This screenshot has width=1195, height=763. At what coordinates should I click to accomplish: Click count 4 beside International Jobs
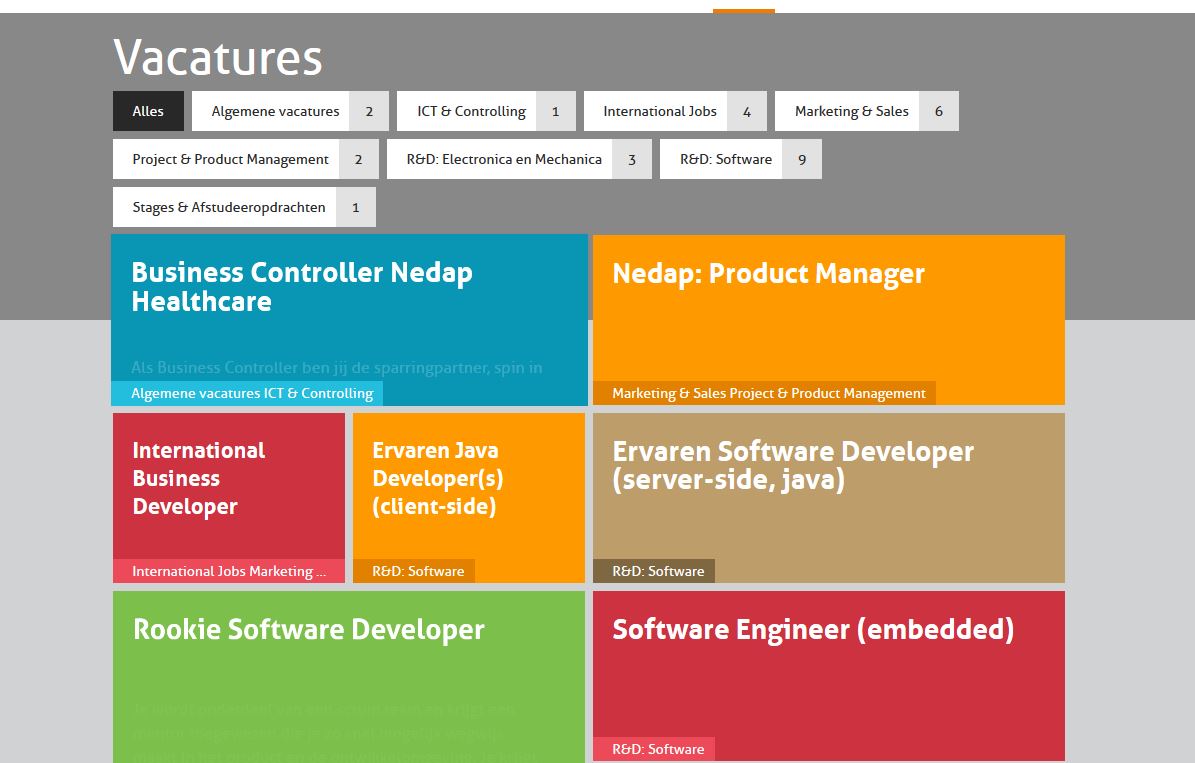747,111
